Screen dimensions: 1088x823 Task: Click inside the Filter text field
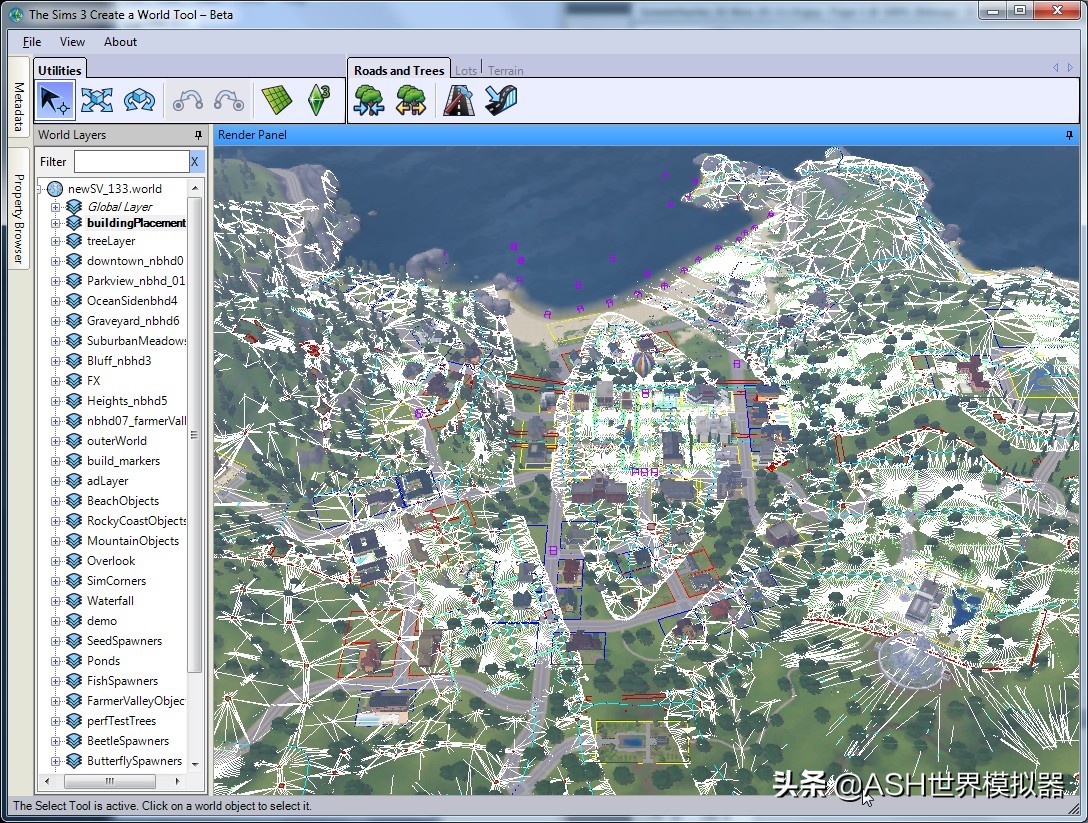click(131, 162)
